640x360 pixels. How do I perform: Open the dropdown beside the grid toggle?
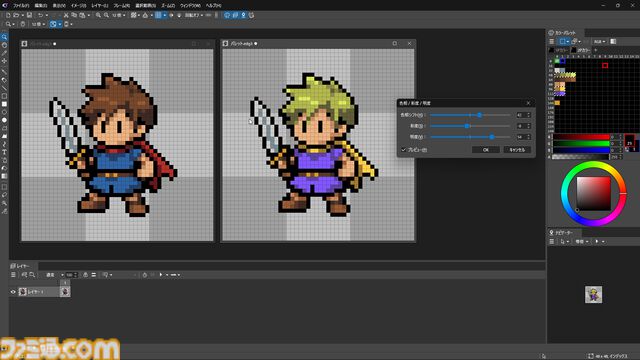point(164,15)
